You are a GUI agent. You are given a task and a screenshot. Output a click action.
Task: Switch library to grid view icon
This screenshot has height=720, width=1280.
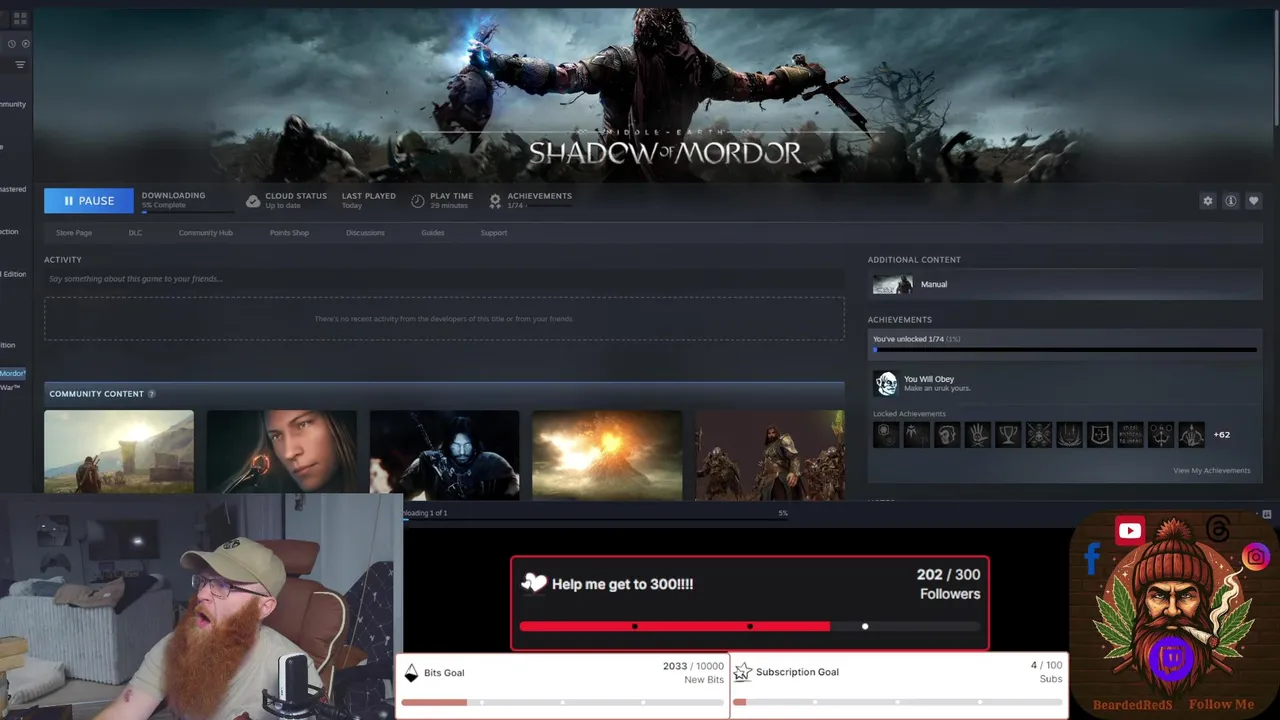[x=20, y=18]
